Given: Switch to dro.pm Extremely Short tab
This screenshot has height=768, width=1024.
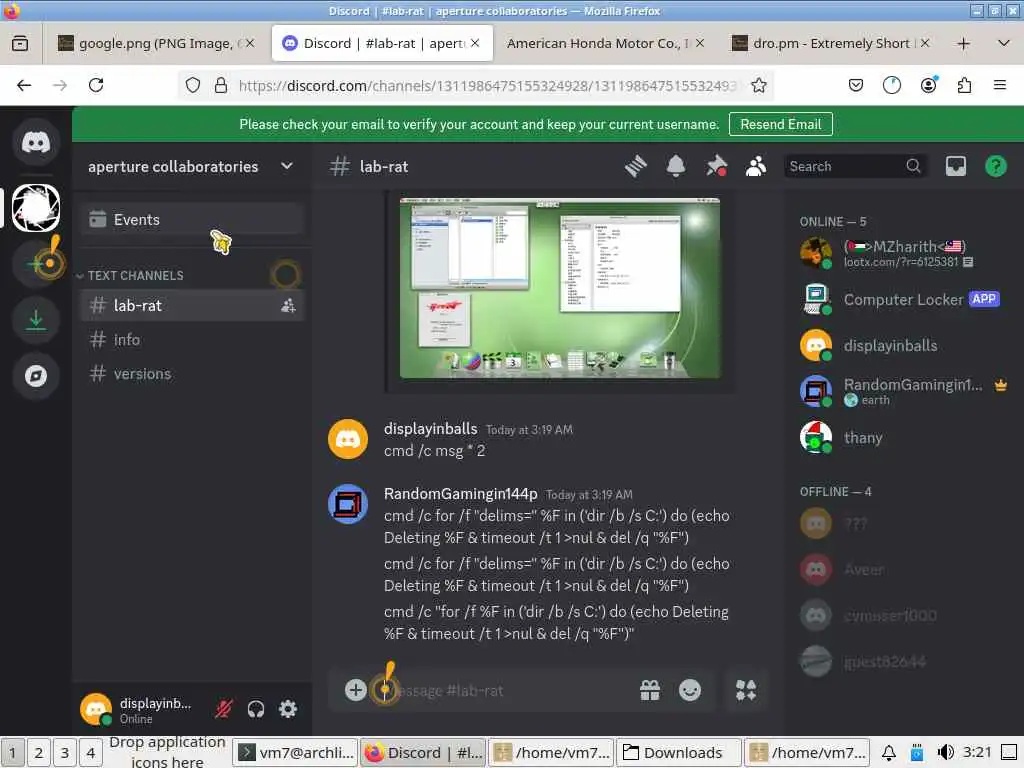Looking at the screenshot, I should [831, 43].
